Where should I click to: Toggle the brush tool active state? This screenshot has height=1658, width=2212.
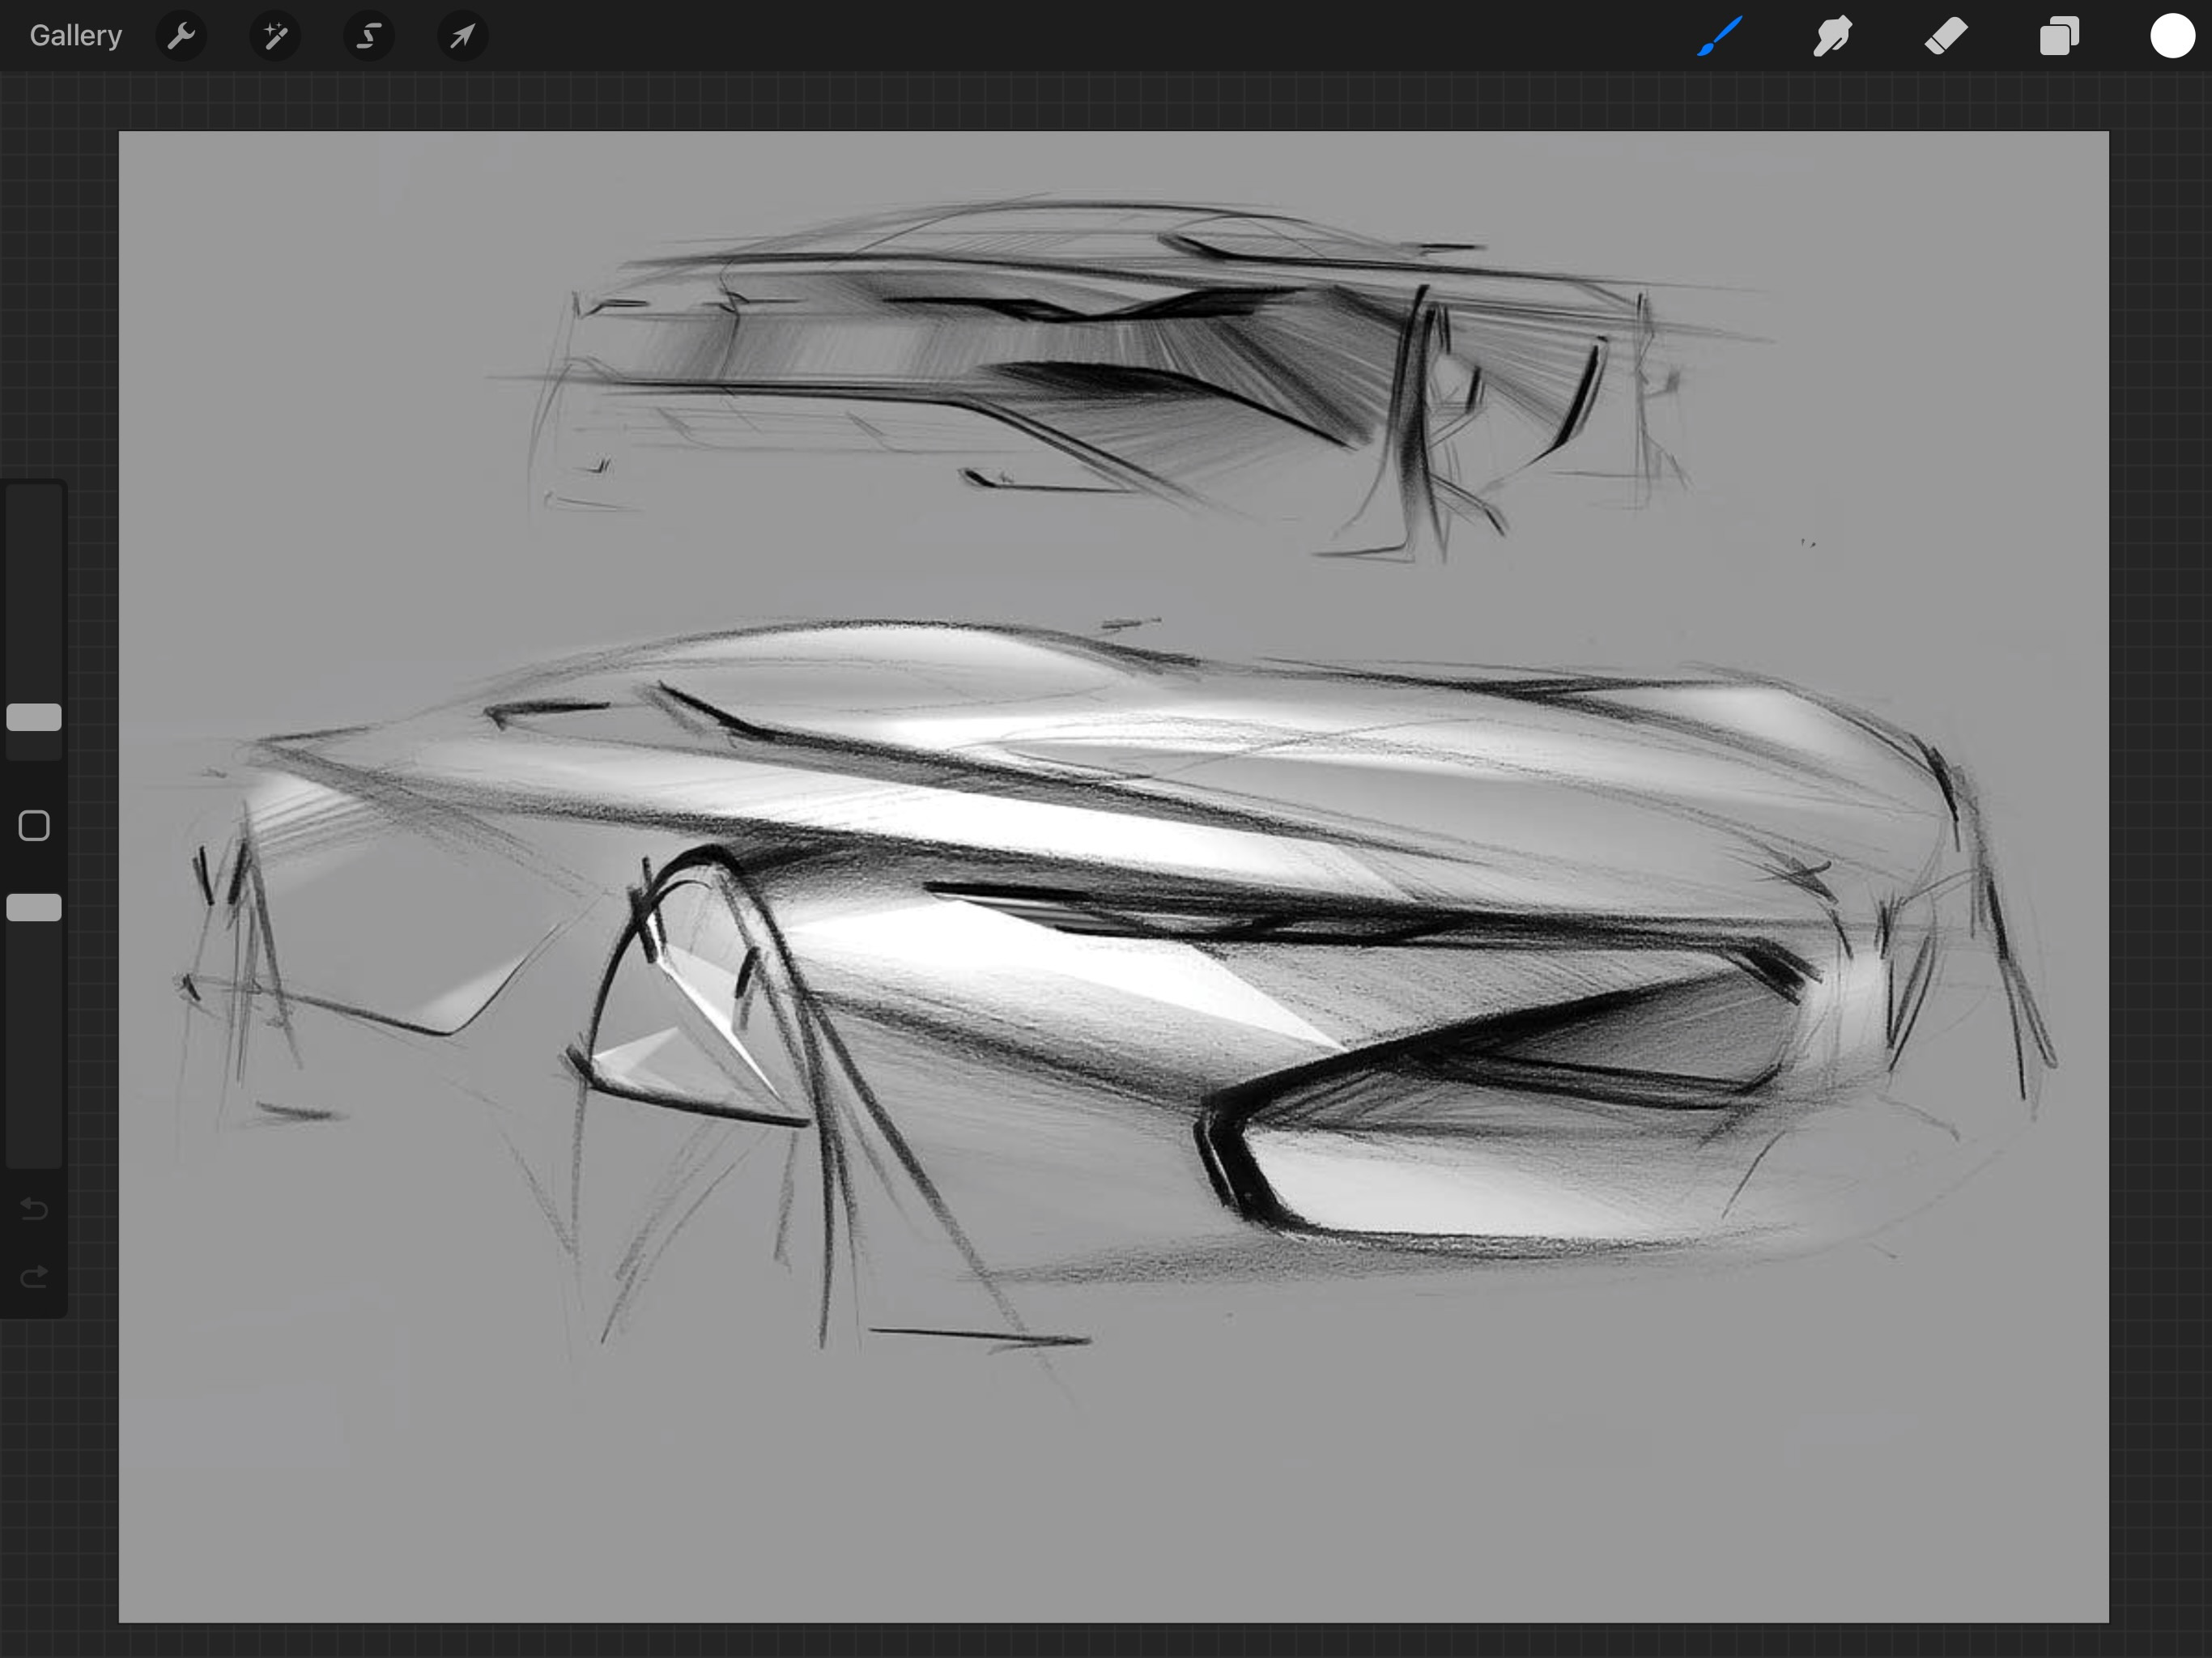point(1719,36)
